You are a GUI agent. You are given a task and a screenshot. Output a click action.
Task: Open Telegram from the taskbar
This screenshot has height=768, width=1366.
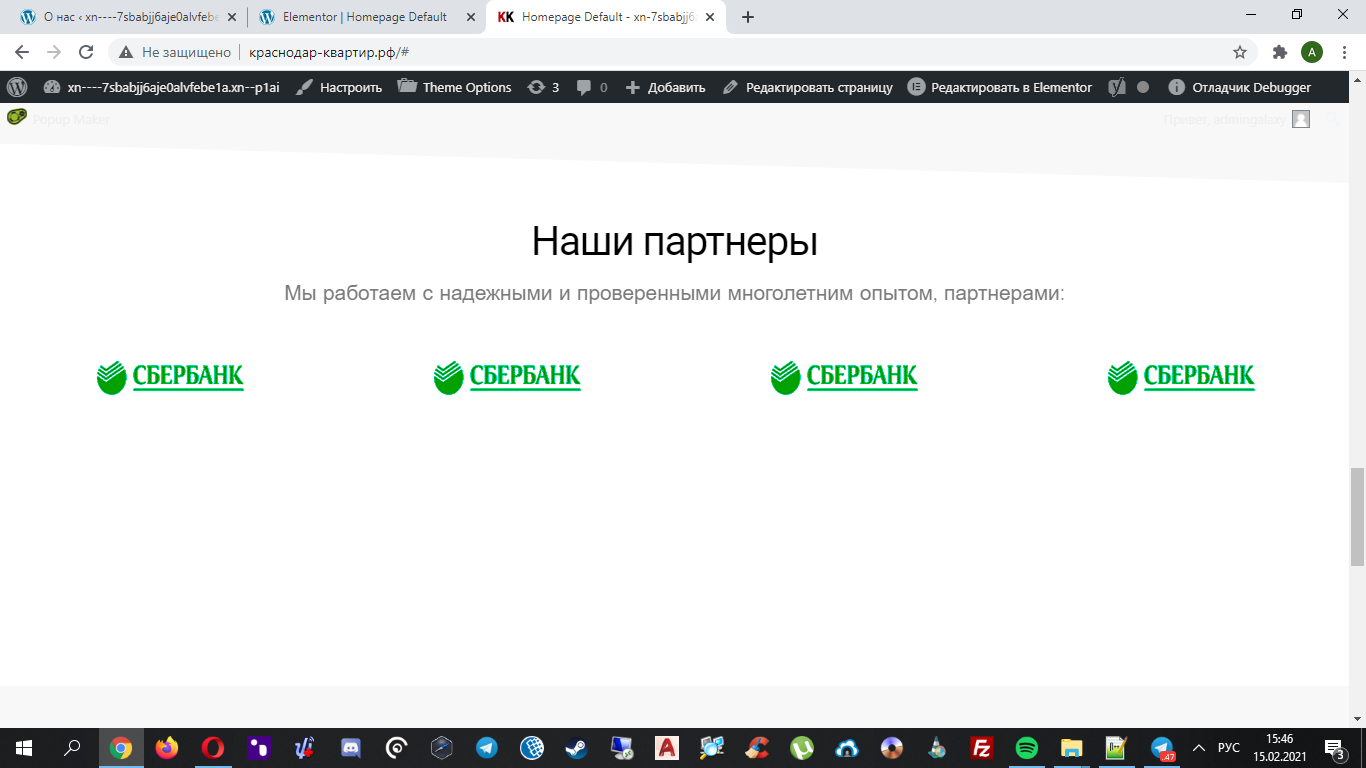pos(487,748)
